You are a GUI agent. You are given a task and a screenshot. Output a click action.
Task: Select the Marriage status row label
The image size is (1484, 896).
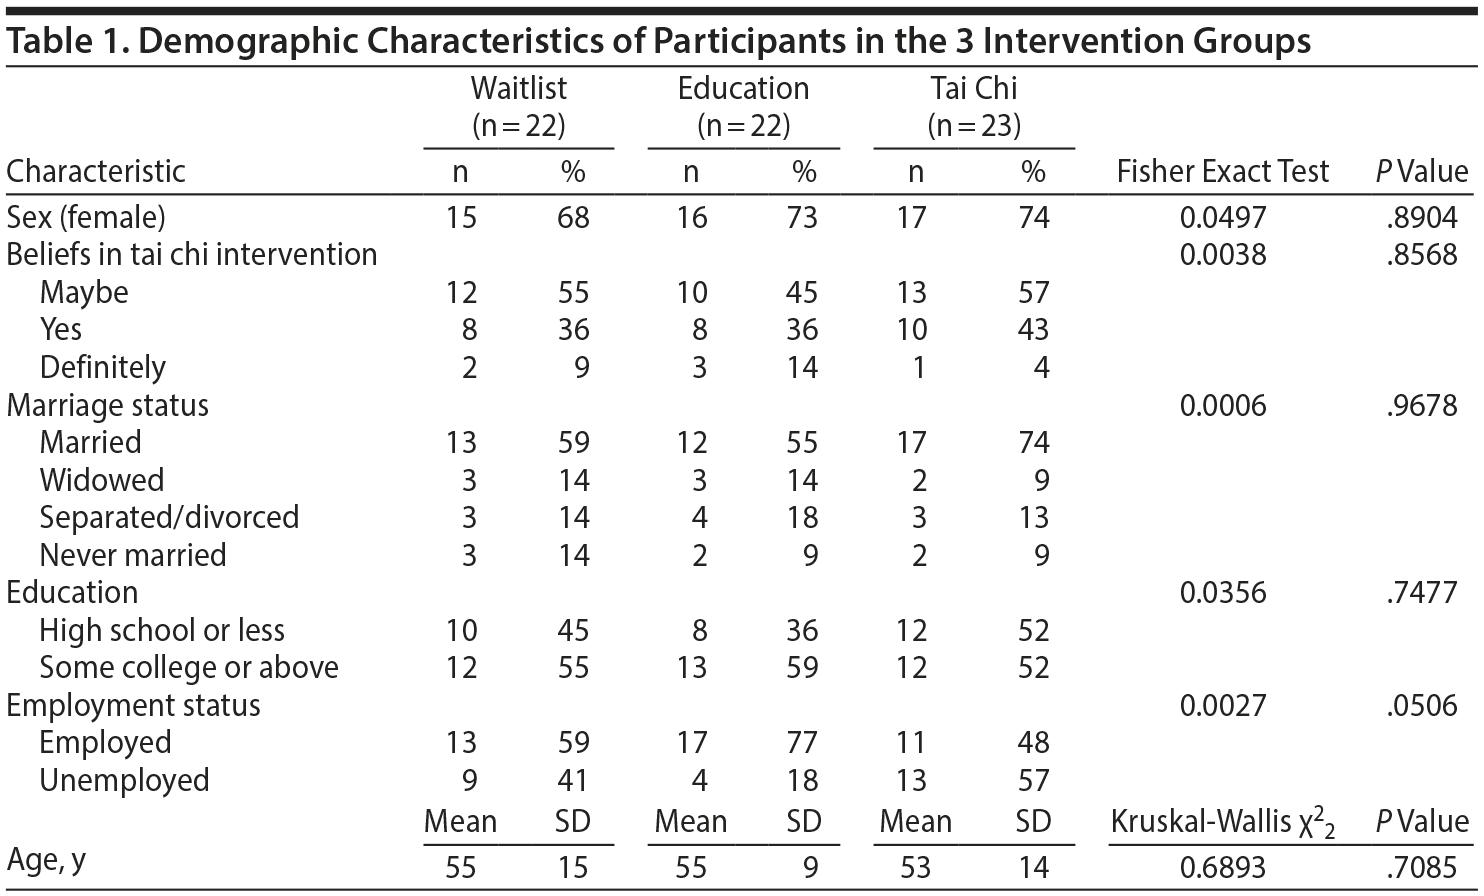pos(108,405)
